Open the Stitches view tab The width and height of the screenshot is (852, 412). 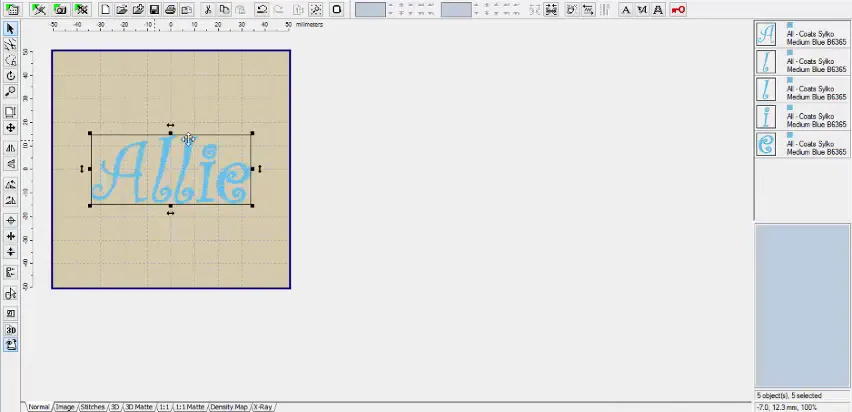coord(92,407)
